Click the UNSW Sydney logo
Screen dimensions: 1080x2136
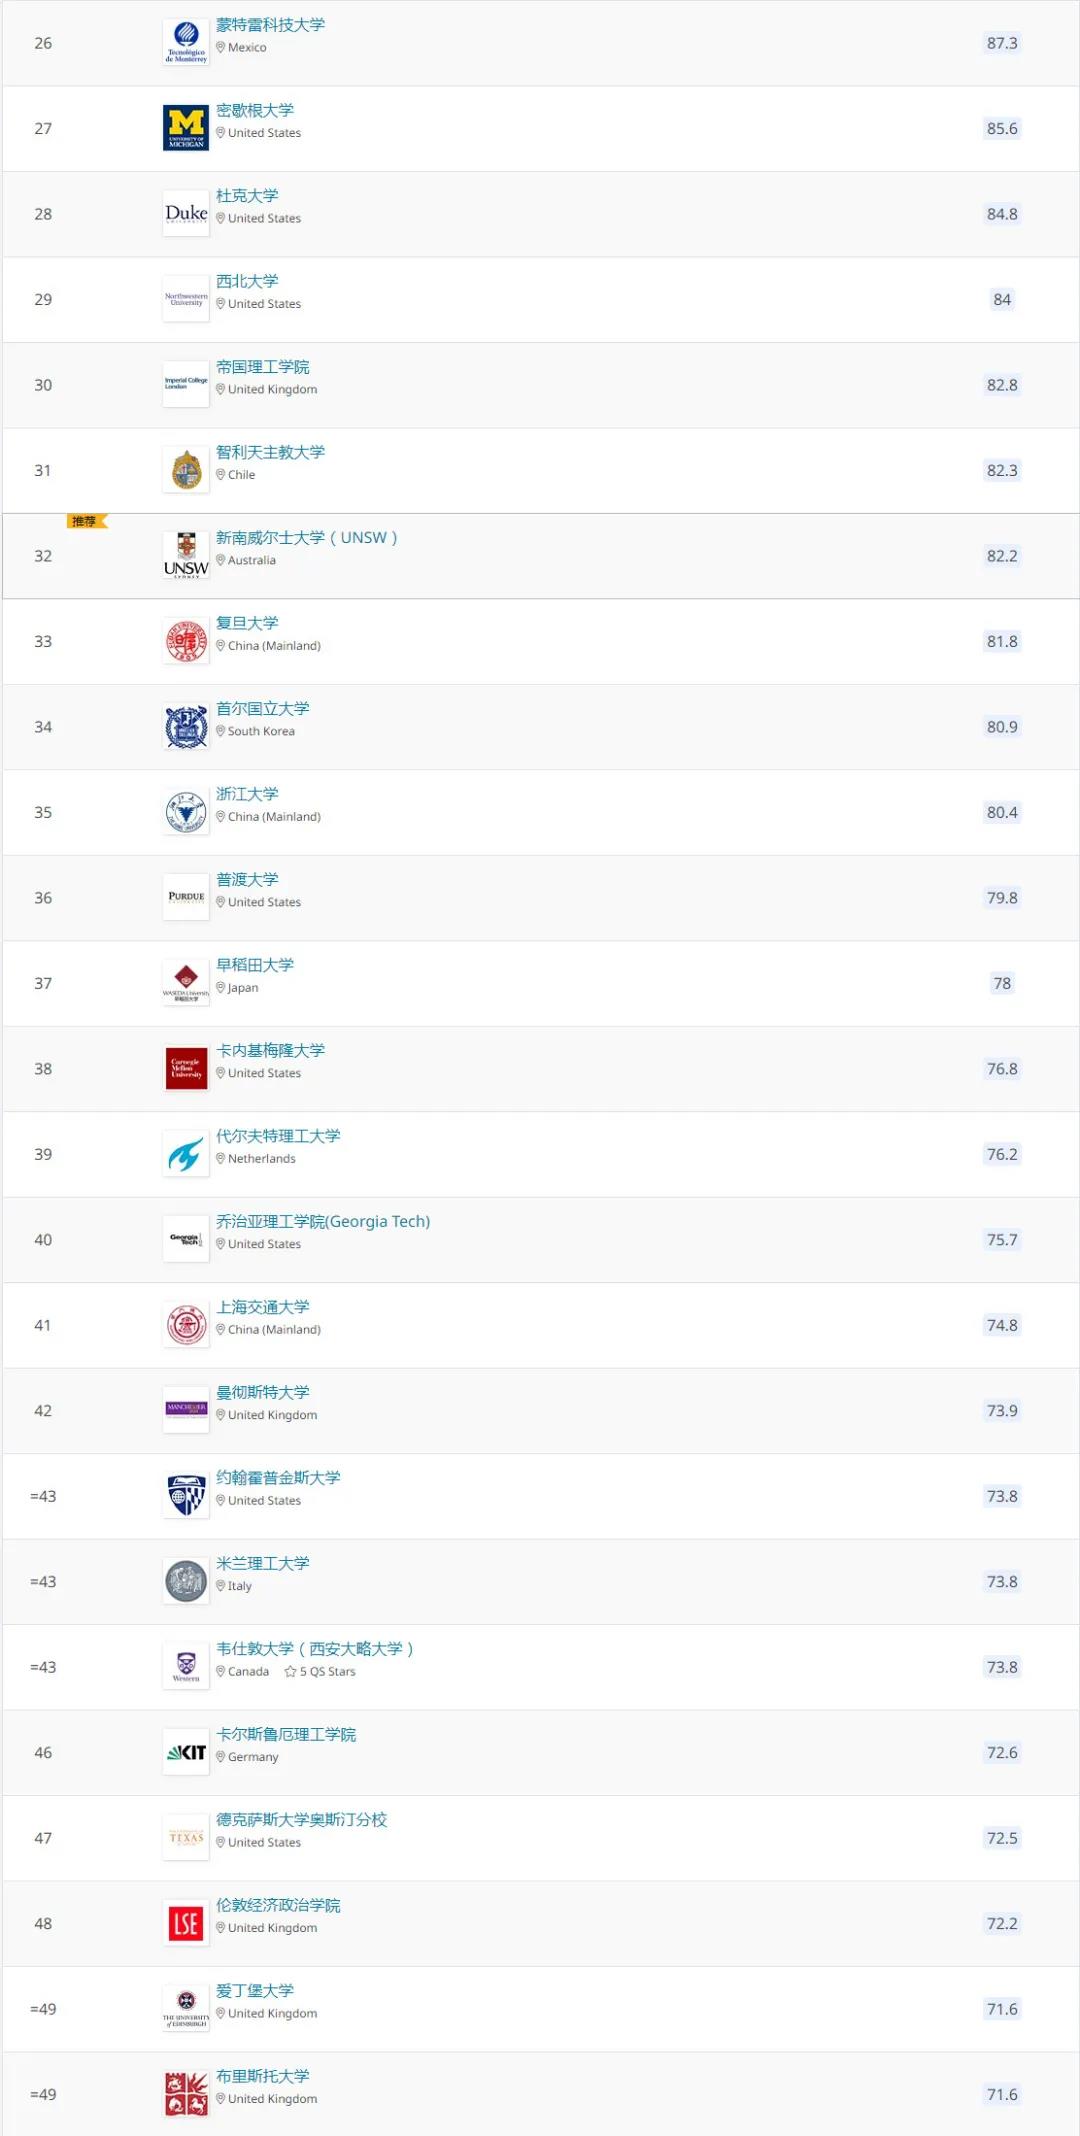(x=186, y=556)
